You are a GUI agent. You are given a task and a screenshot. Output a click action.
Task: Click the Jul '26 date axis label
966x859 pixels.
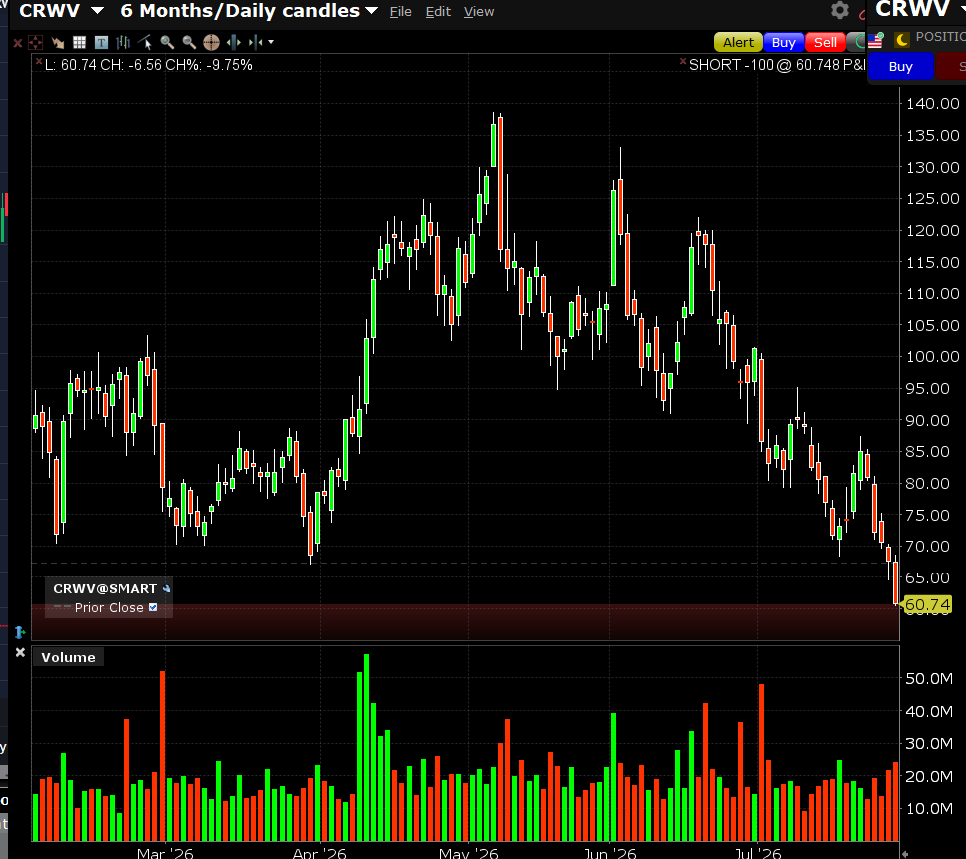click(758, 853)
